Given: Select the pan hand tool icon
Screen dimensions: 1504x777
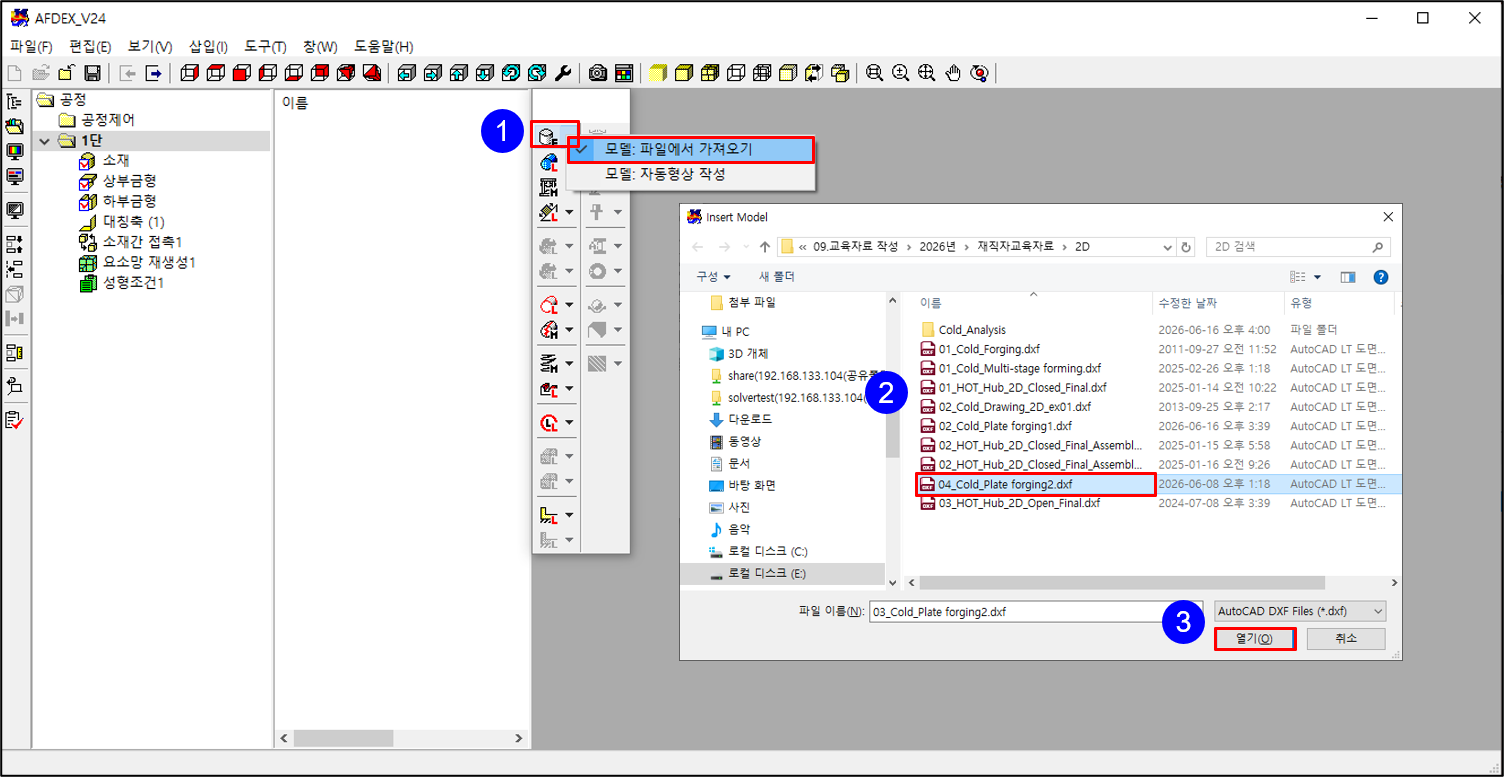Looking at the screenshot, I should pyautogui.click(x=953, y=73).
